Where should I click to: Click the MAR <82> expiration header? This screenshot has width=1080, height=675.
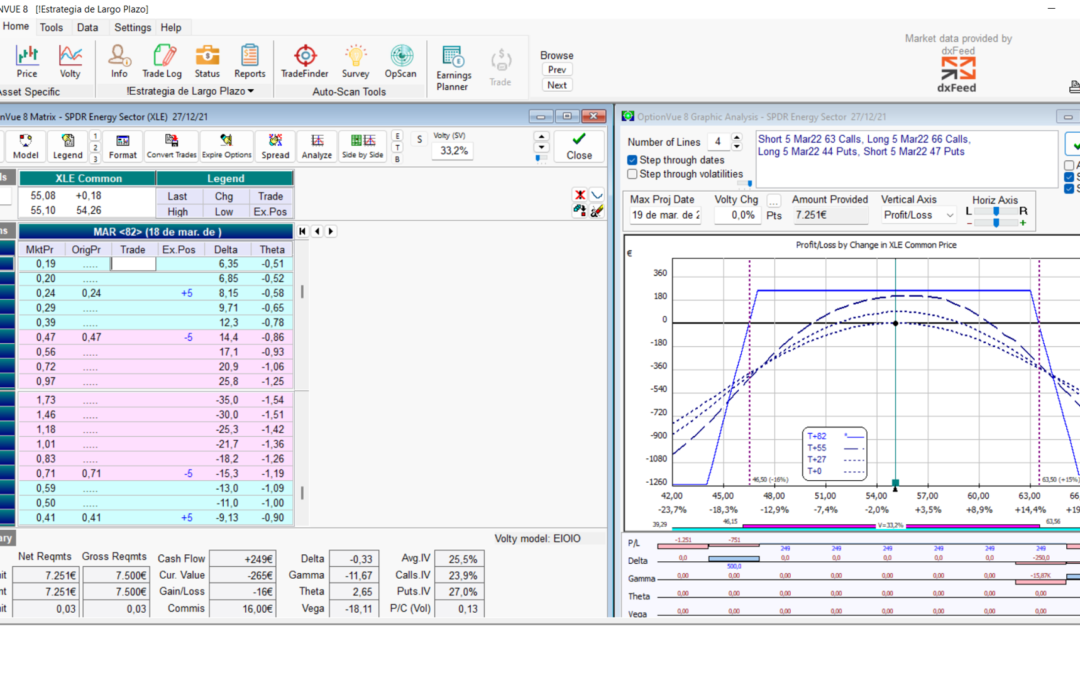point(156,231)
